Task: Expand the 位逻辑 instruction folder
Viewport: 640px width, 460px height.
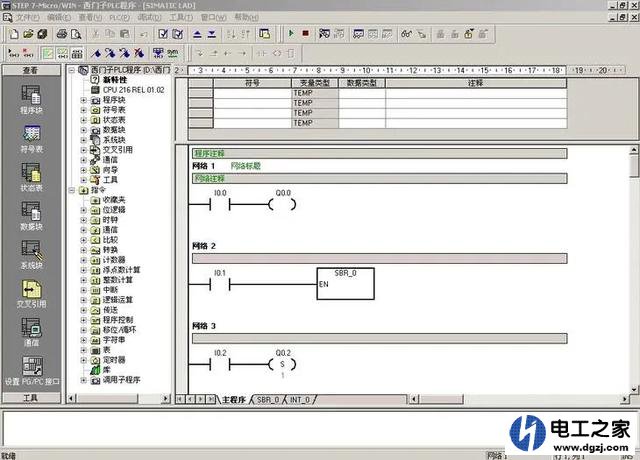Action: [x=84, y=210]
